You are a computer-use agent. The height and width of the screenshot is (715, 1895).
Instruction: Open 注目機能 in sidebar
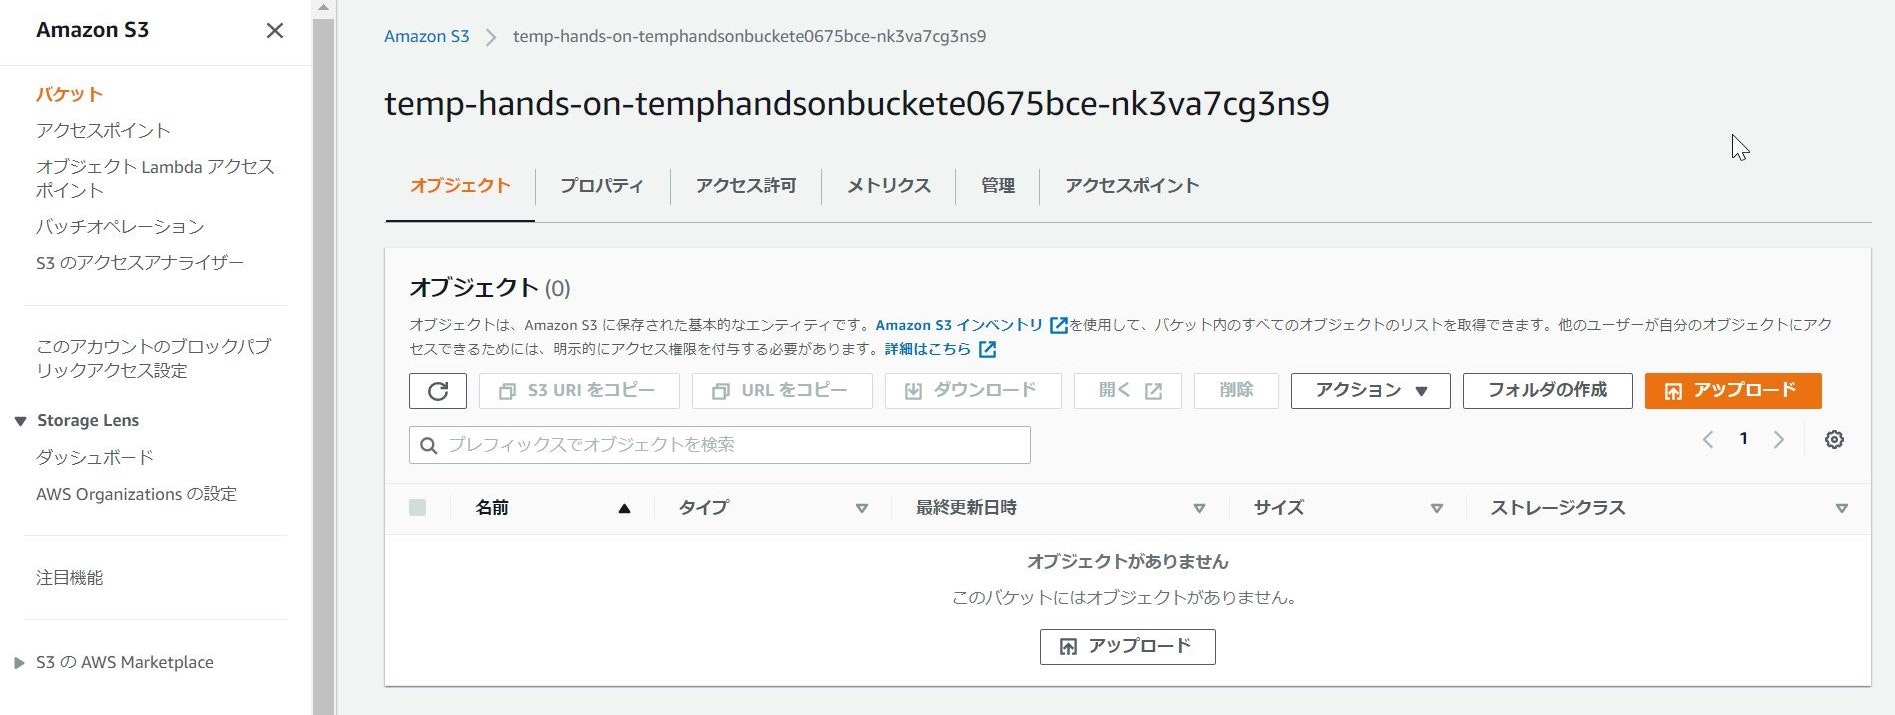pyautogui.click(x=70, y=578)
